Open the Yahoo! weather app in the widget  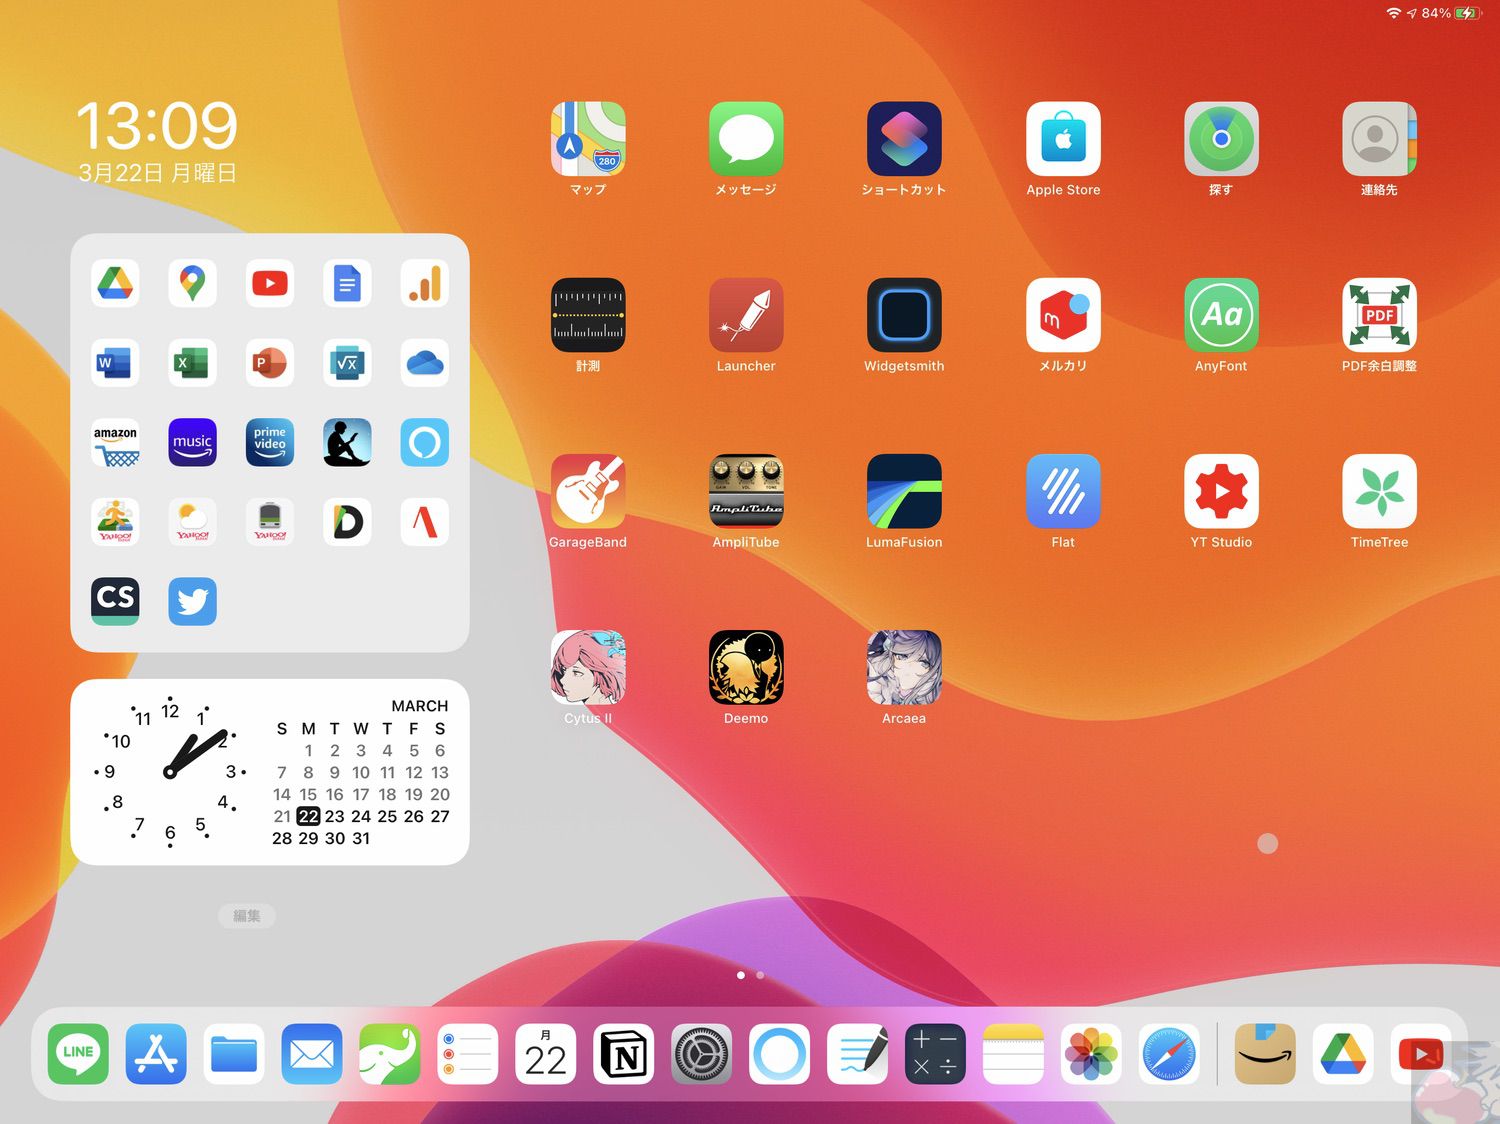(192, 522)
